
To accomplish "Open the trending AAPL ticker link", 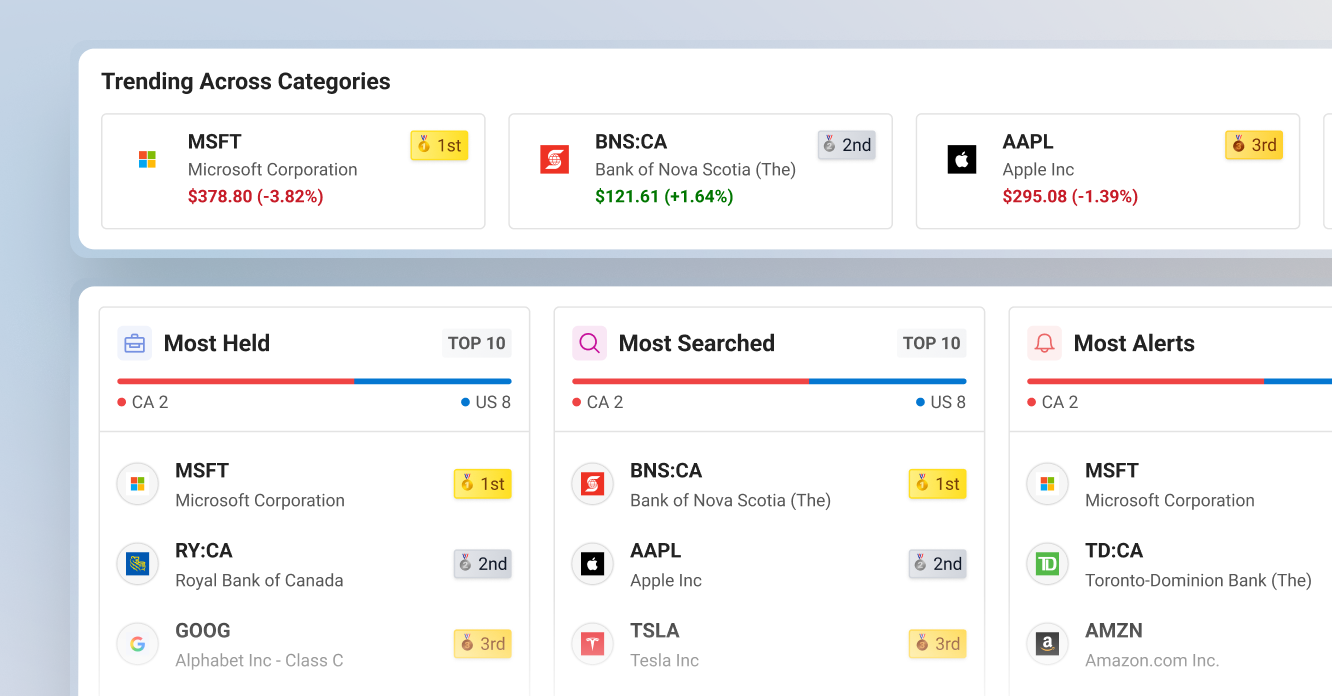I will pyautogui.click(x=1028, y=142).
